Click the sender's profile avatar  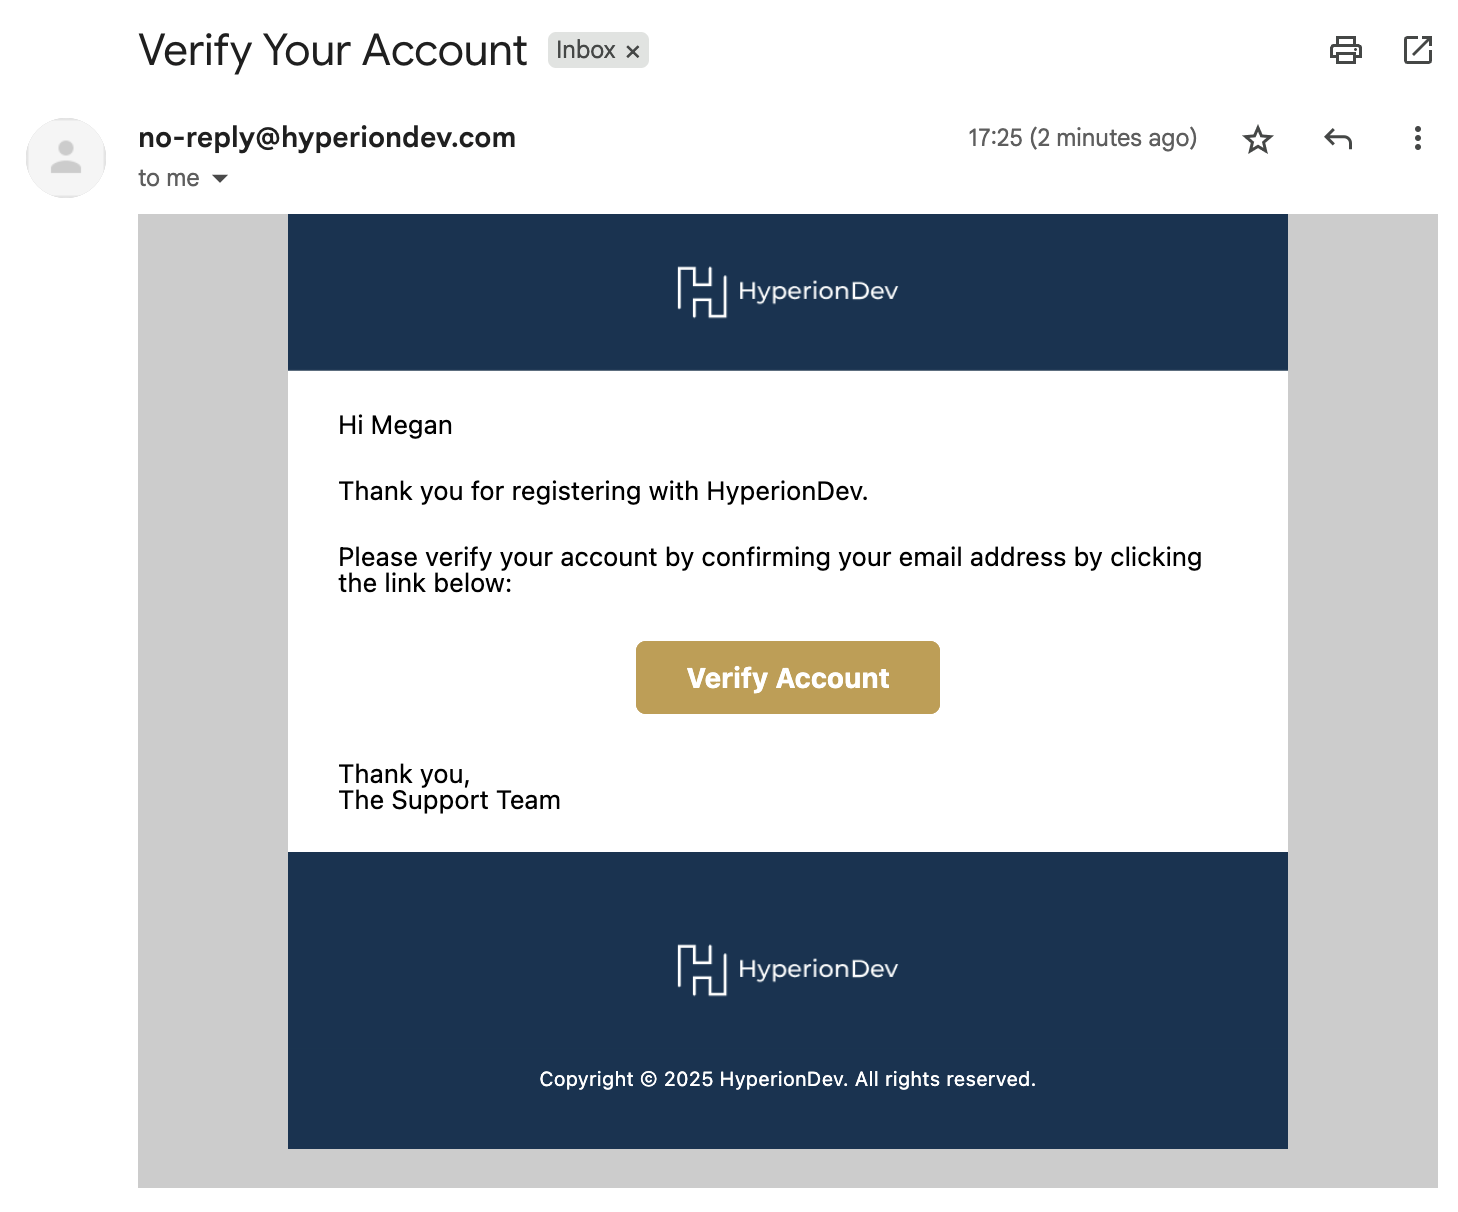coord(66,158)
